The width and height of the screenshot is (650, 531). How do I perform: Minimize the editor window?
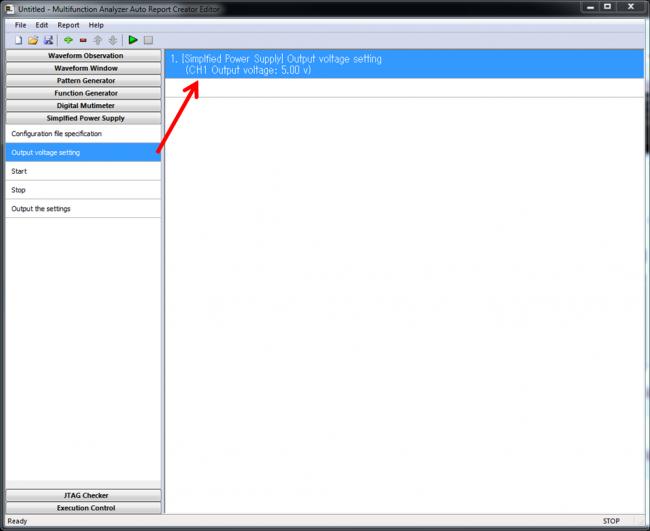[x=591, y=7]
